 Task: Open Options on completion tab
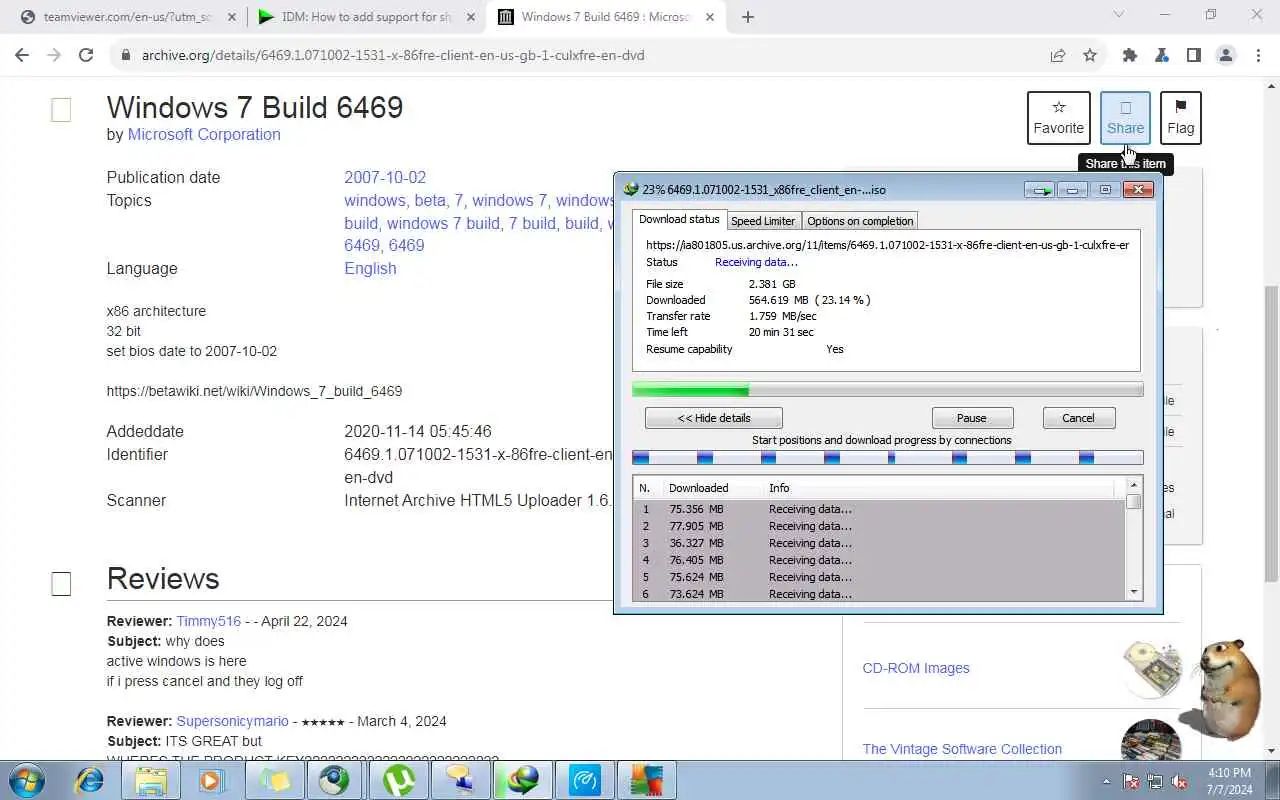point(860,221)
